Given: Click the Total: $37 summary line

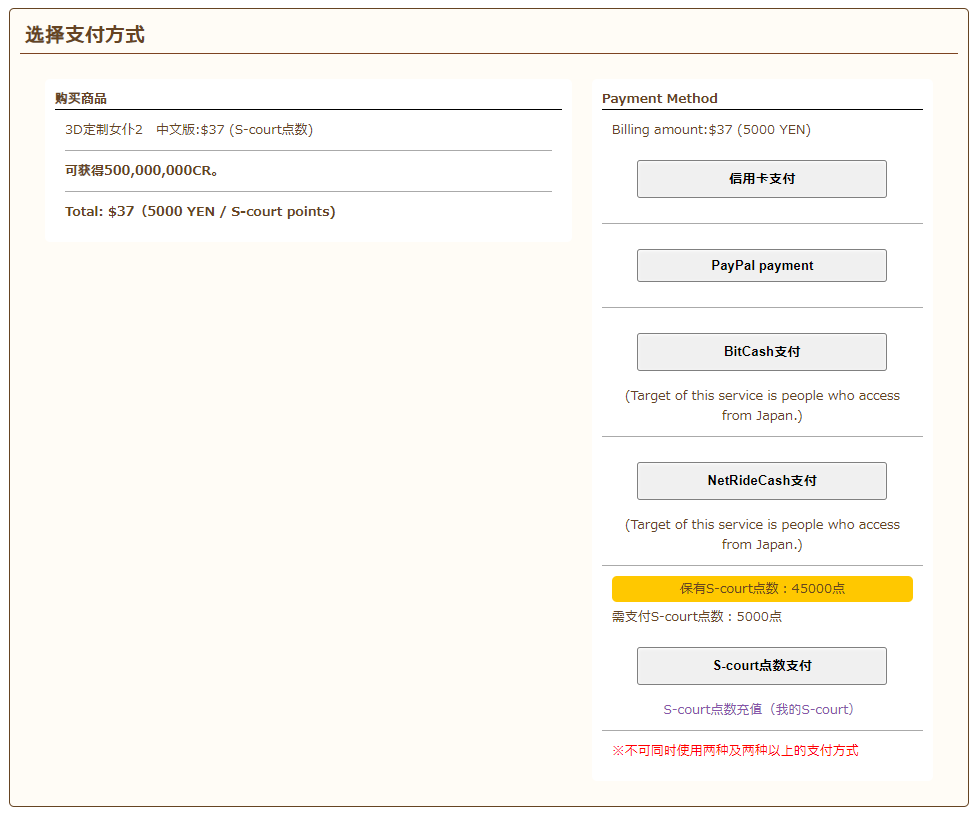Looking at the screenshot, I should [200, 212].
